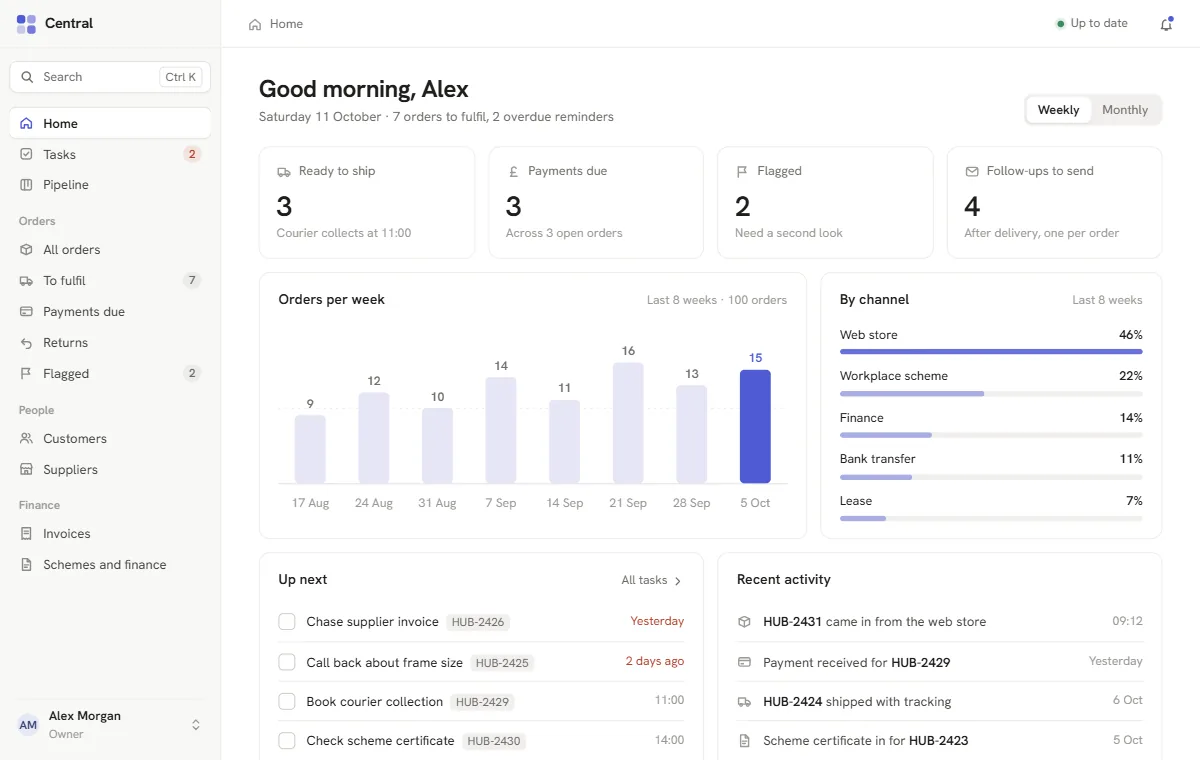Select the highlighted 5 Oct bar
The image size is (1200, 760).
[x=755, y=427]
